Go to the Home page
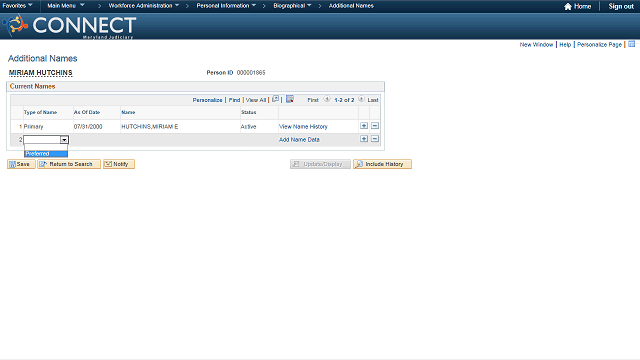This screenshot has height=360, width=640. point(578,6)
